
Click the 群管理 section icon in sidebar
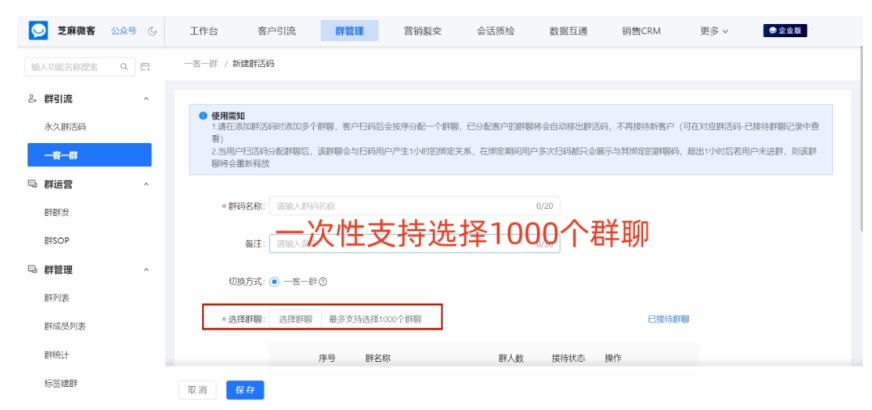32,269
